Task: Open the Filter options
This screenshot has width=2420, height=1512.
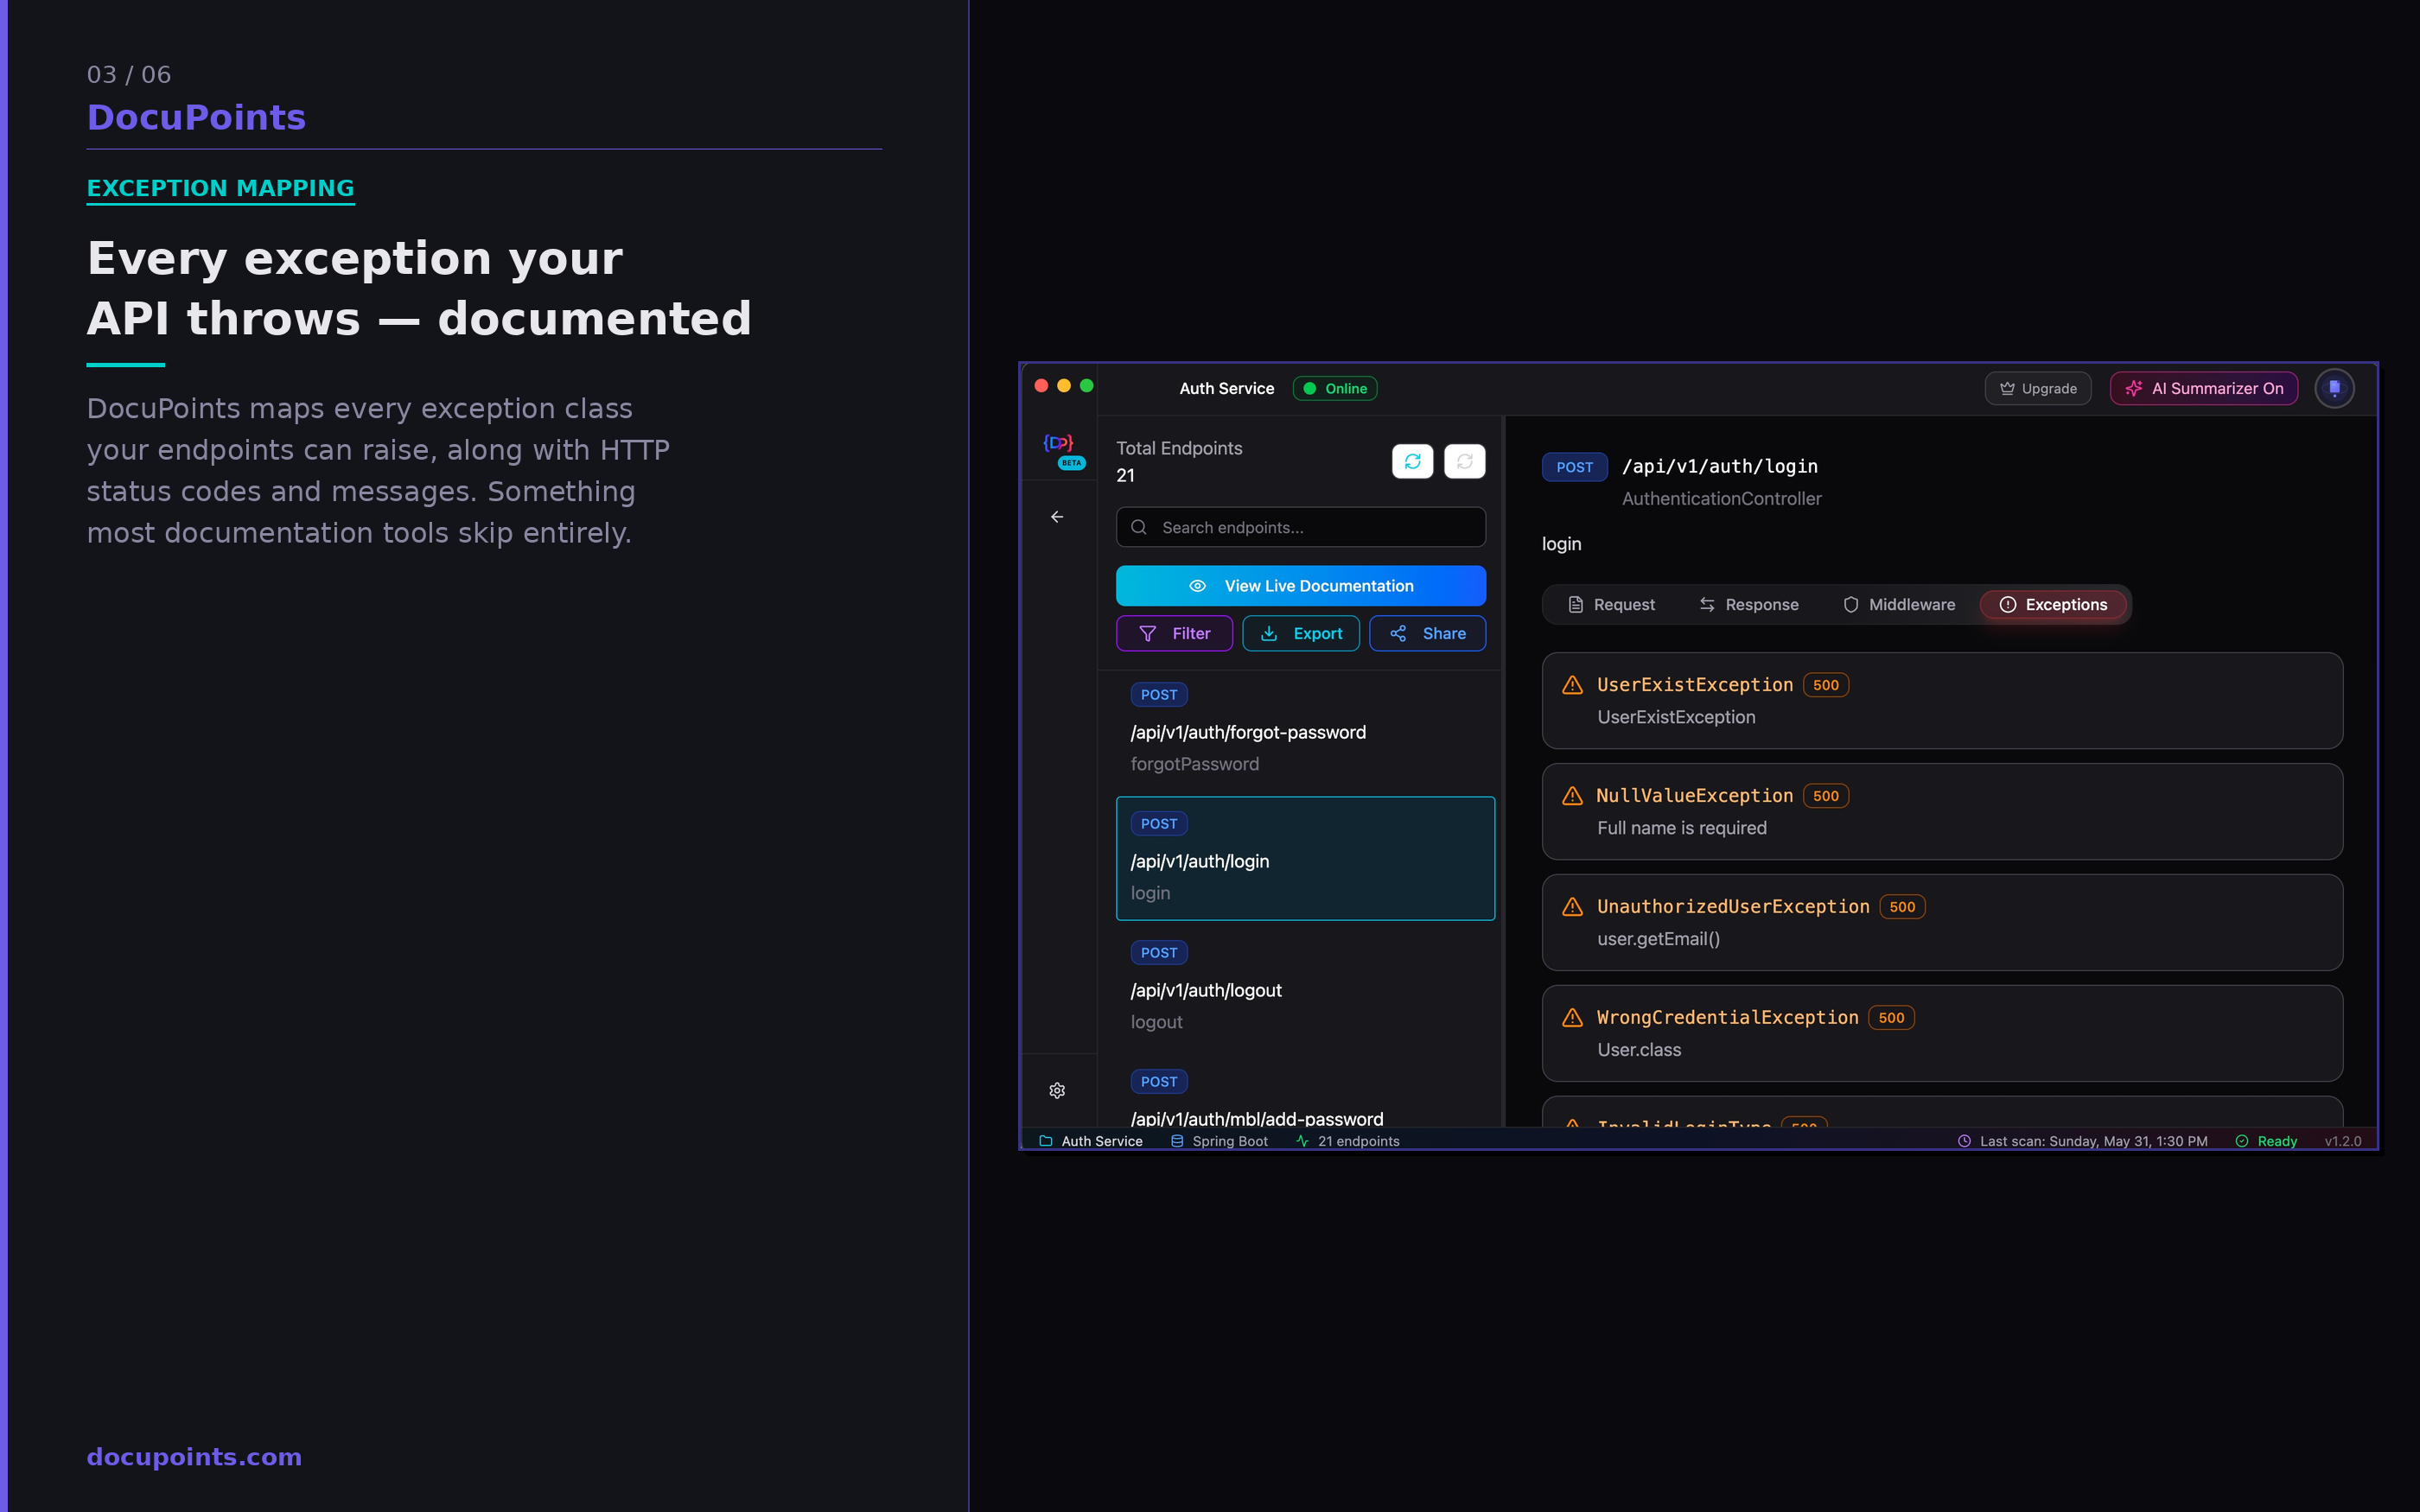Action: [x=1174, y=634]
